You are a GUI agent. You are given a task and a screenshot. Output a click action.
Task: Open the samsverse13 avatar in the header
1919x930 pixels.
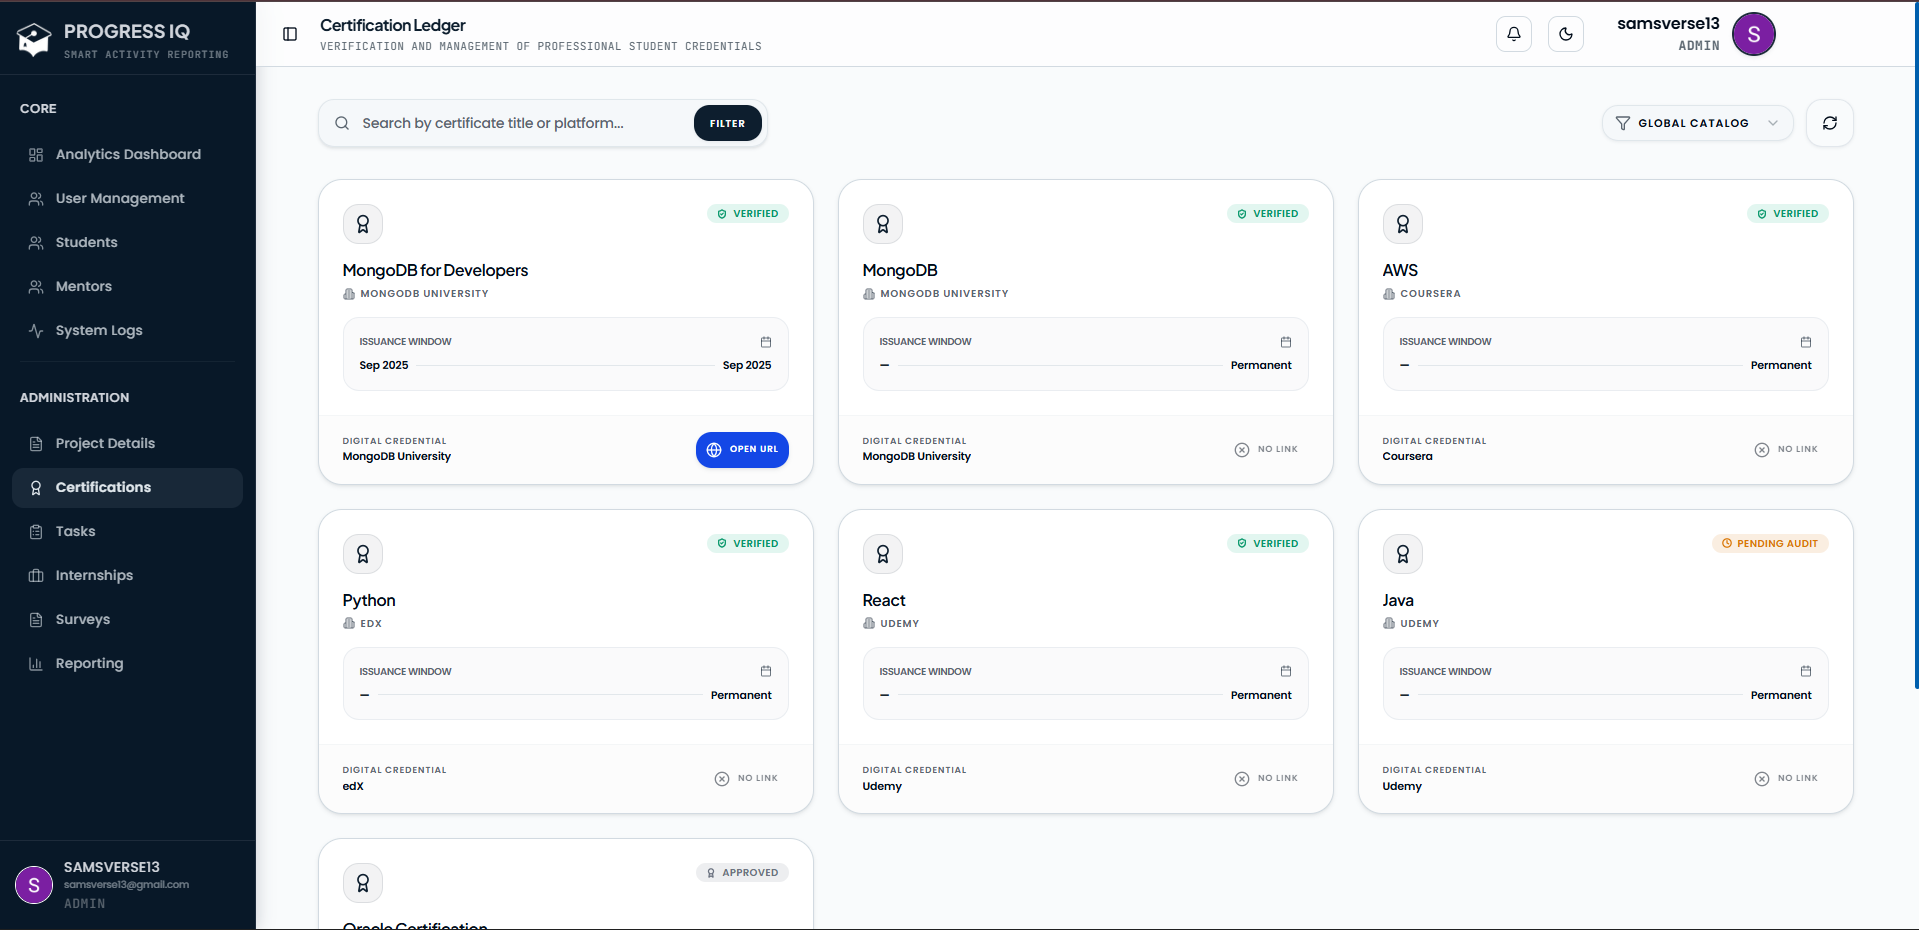coord(1754,34)
